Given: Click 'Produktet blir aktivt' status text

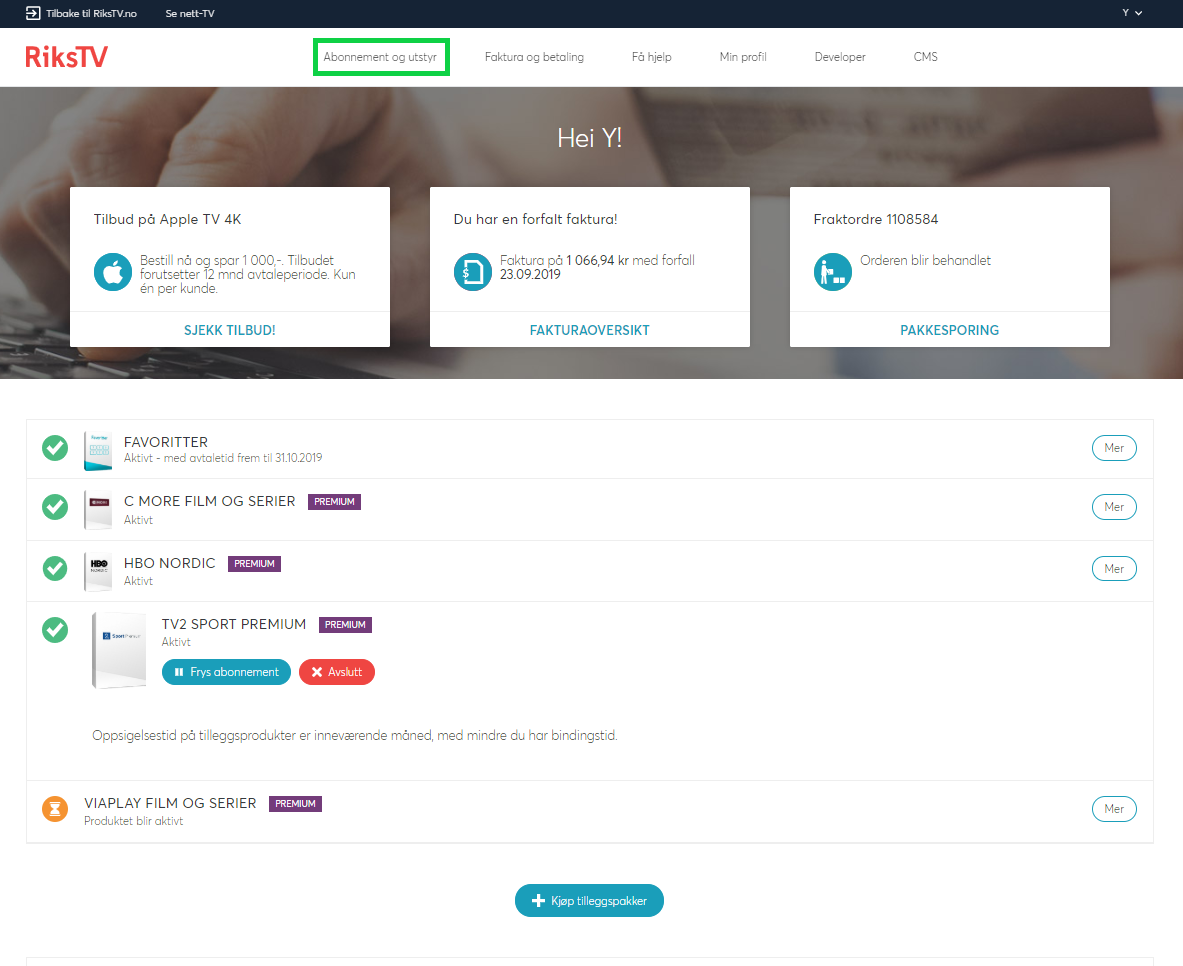Looking at the screenshot, I should coord(134,821).
